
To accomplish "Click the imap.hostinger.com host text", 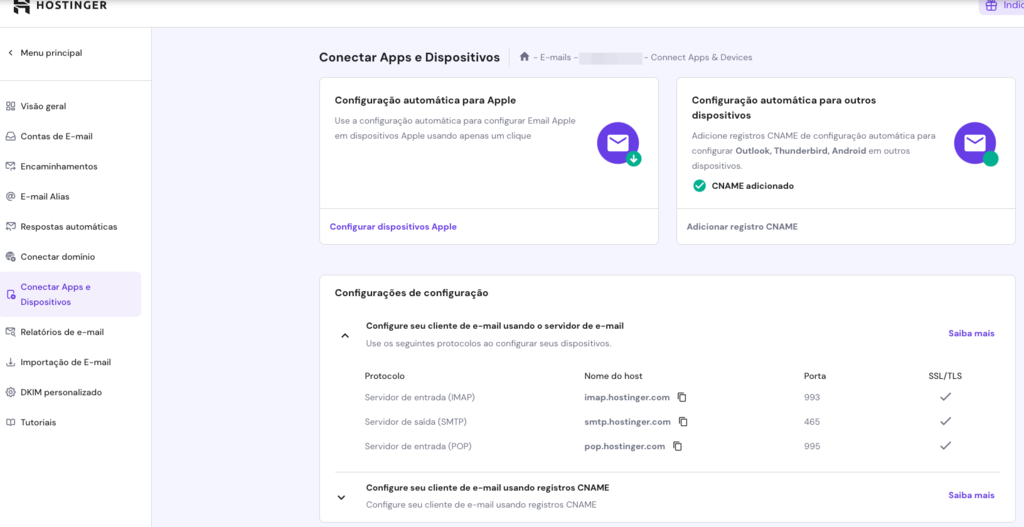I will click(627, 397).
